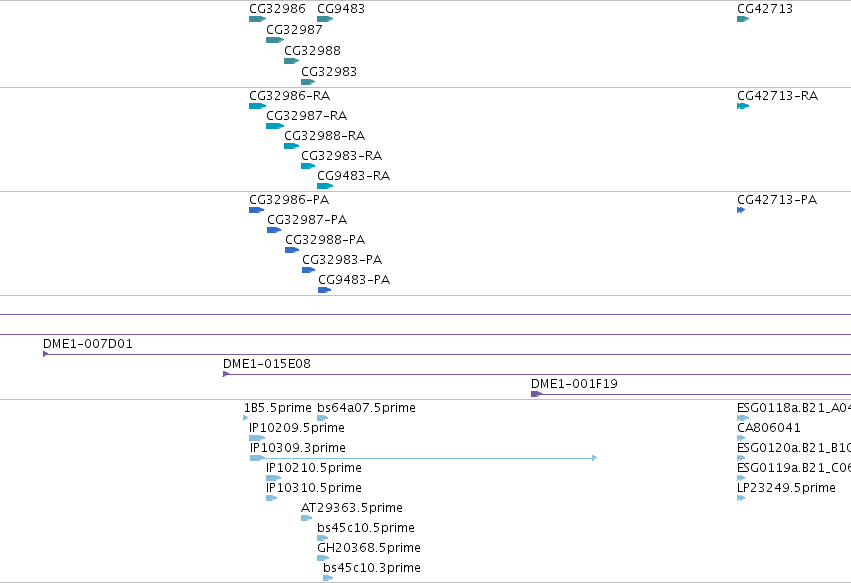Click the GH20368.5prime EST label
This screenshot has width=851, height=583.
point(369,548)
